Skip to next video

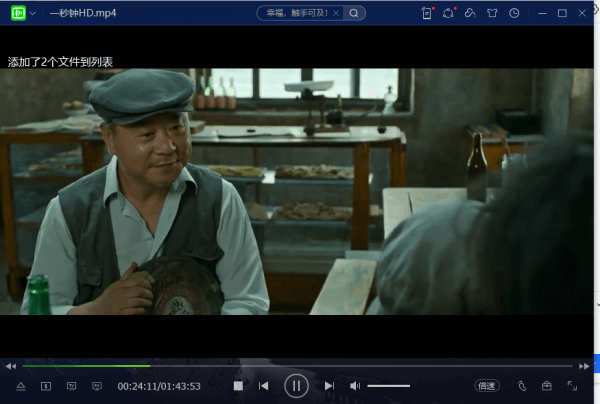[329, 386]
